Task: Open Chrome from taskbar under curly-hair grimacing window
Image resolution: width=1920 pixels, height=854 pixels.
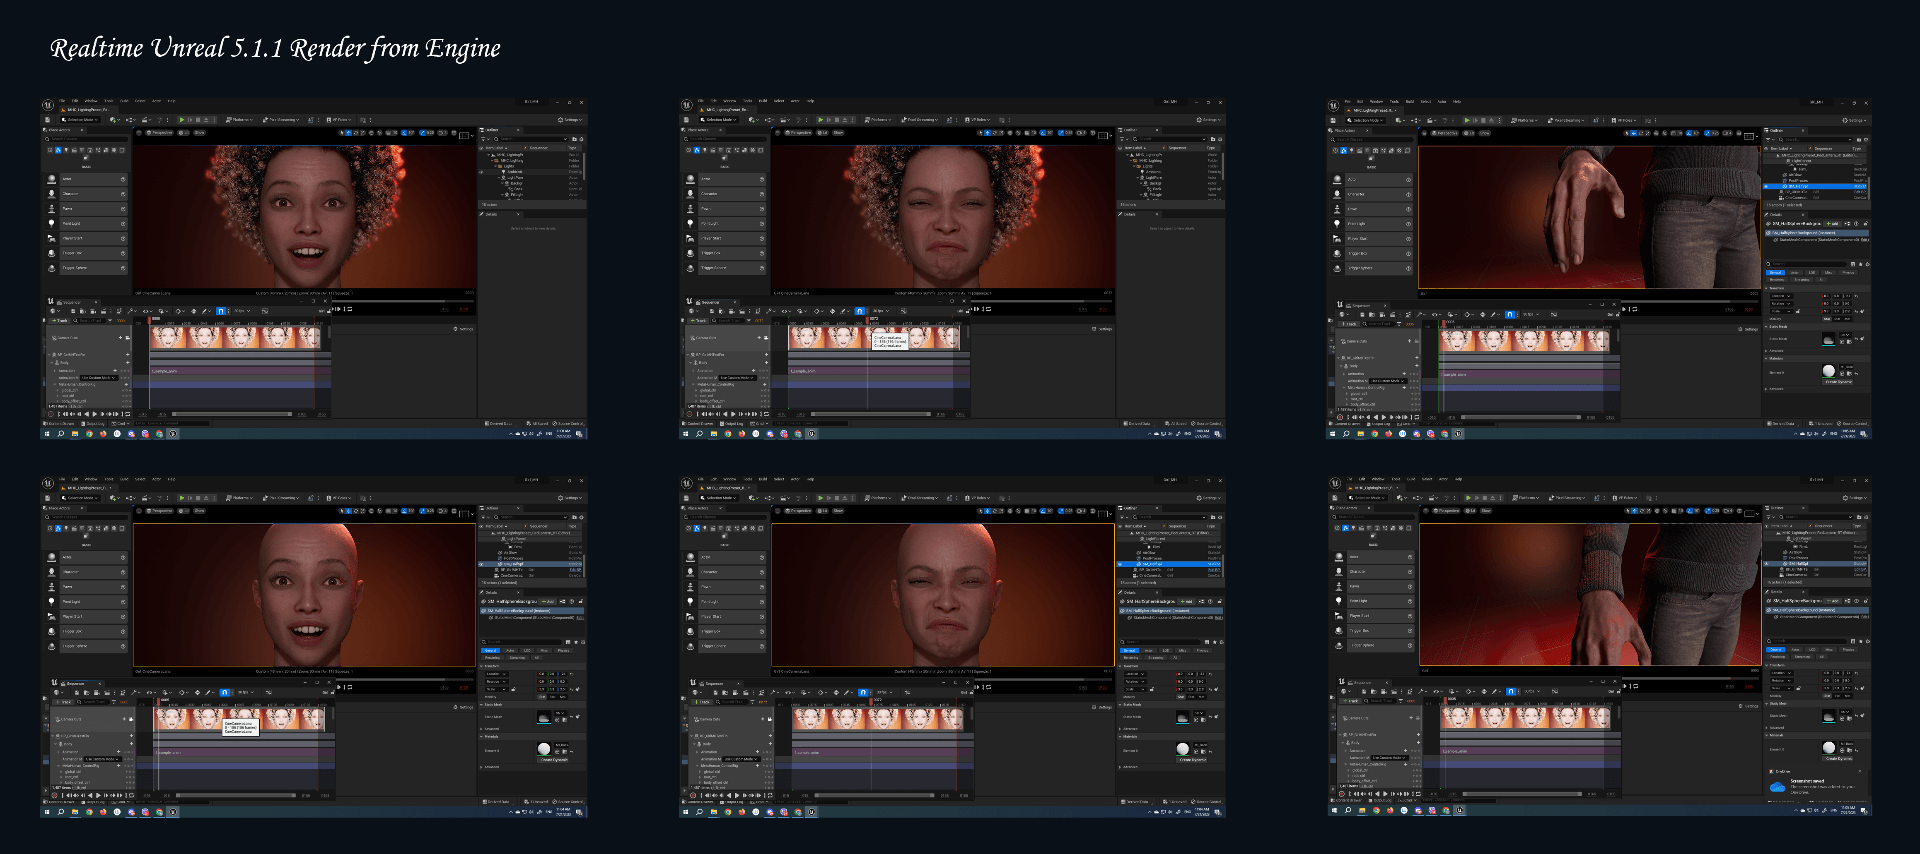Action: pos(728,434)
